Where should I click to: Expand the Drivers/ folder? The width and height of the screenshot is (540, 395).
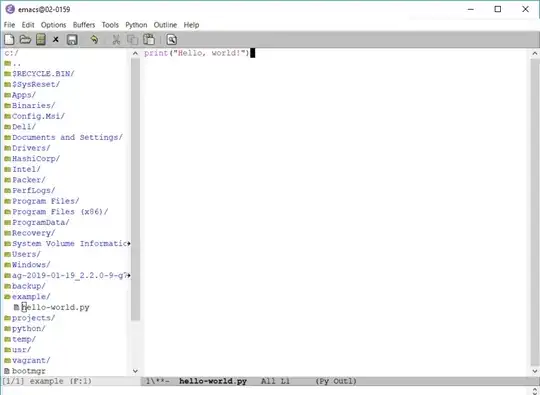pyautogui.click(x=27, y=148)
